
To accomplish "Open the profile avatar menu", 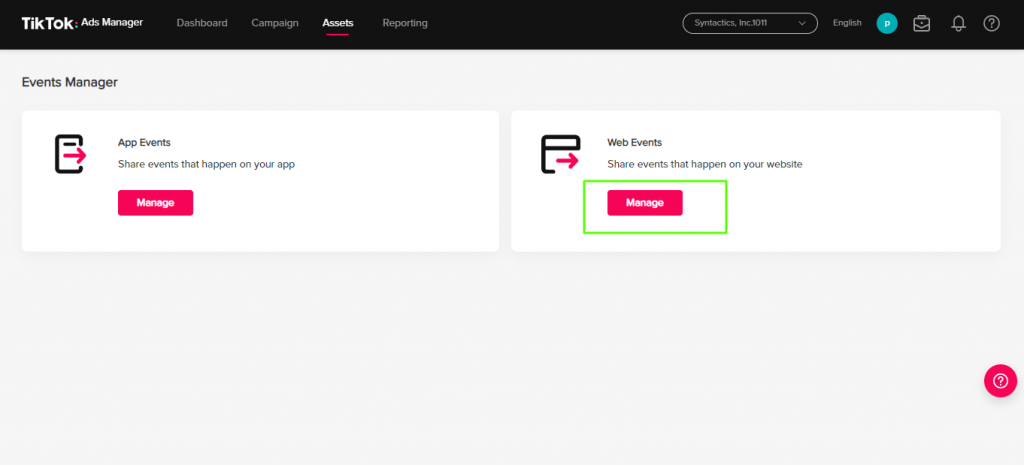I will tap(887, 24).
